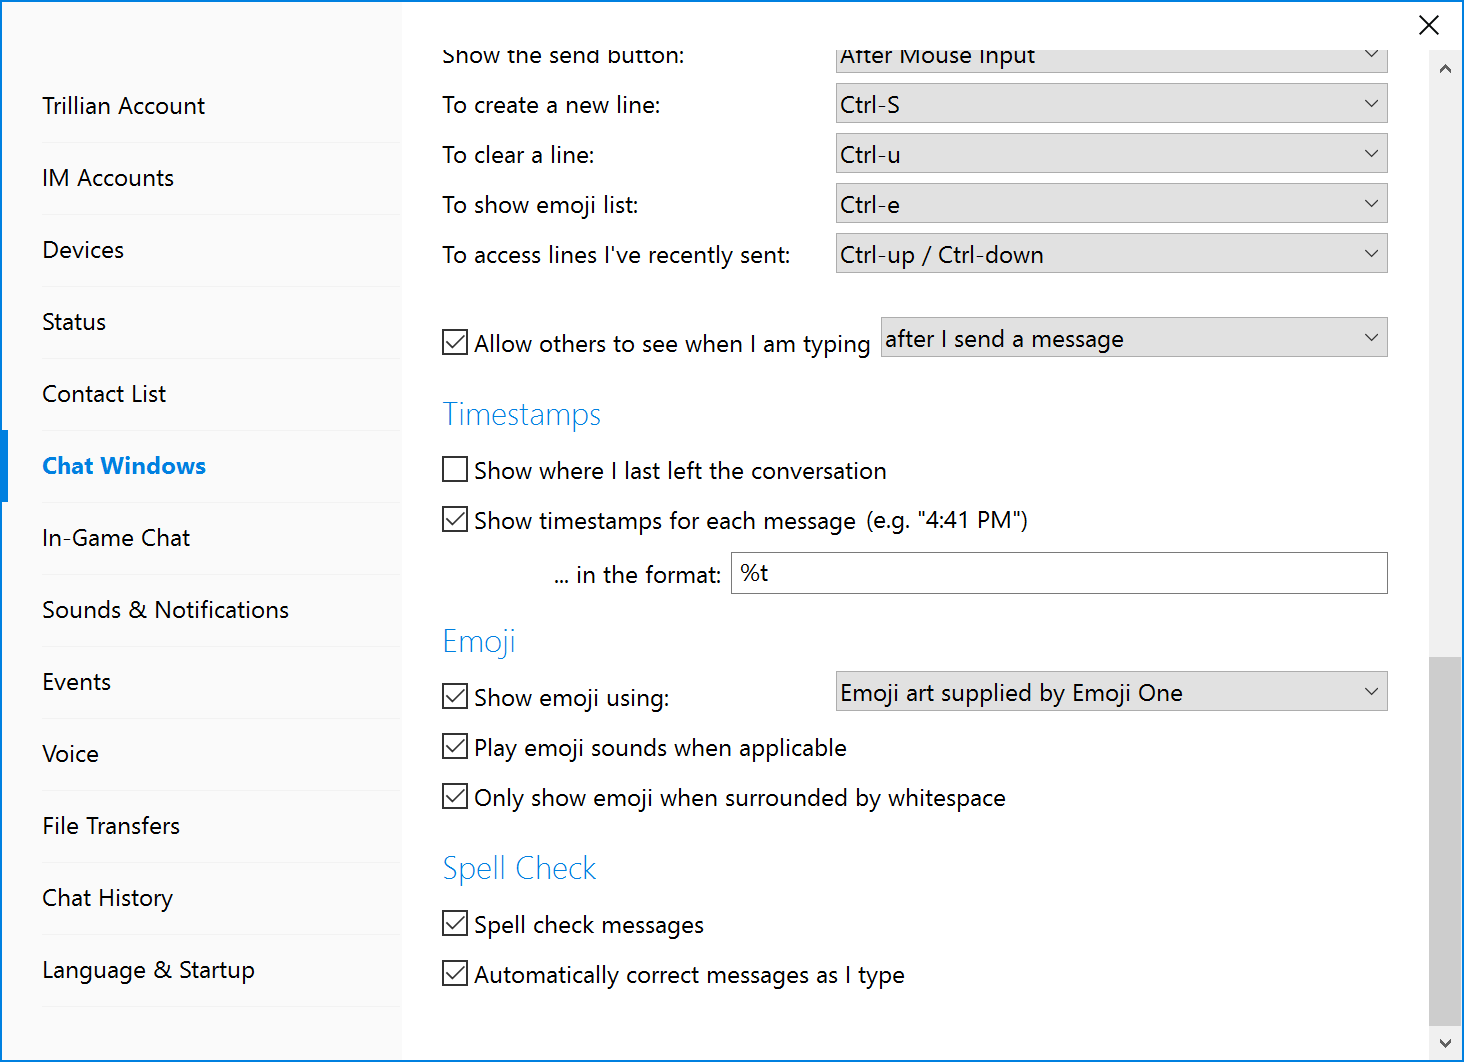The image size is (1464, 1062).
Task: Expand the 'To create a new line' dropdown
Action: [1111, 103]
